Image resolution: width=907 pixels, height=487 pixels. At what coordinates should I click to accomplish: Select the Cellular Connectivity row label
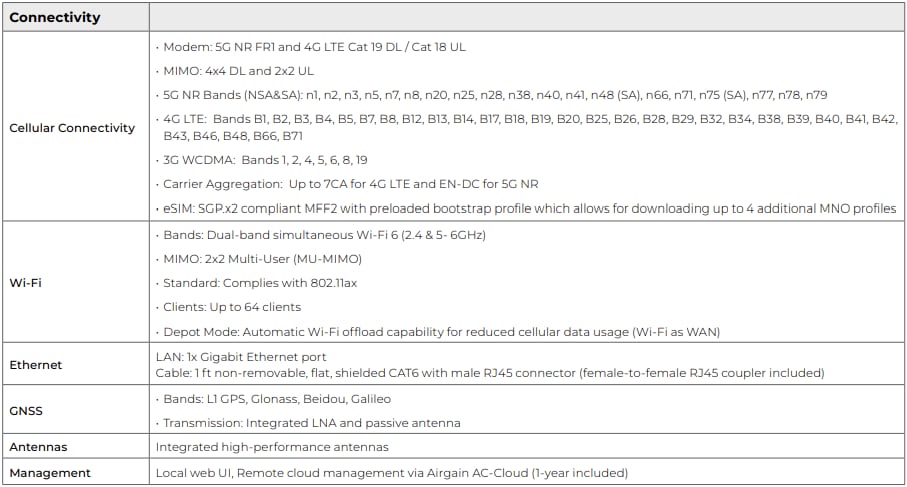tap(72, 128)
